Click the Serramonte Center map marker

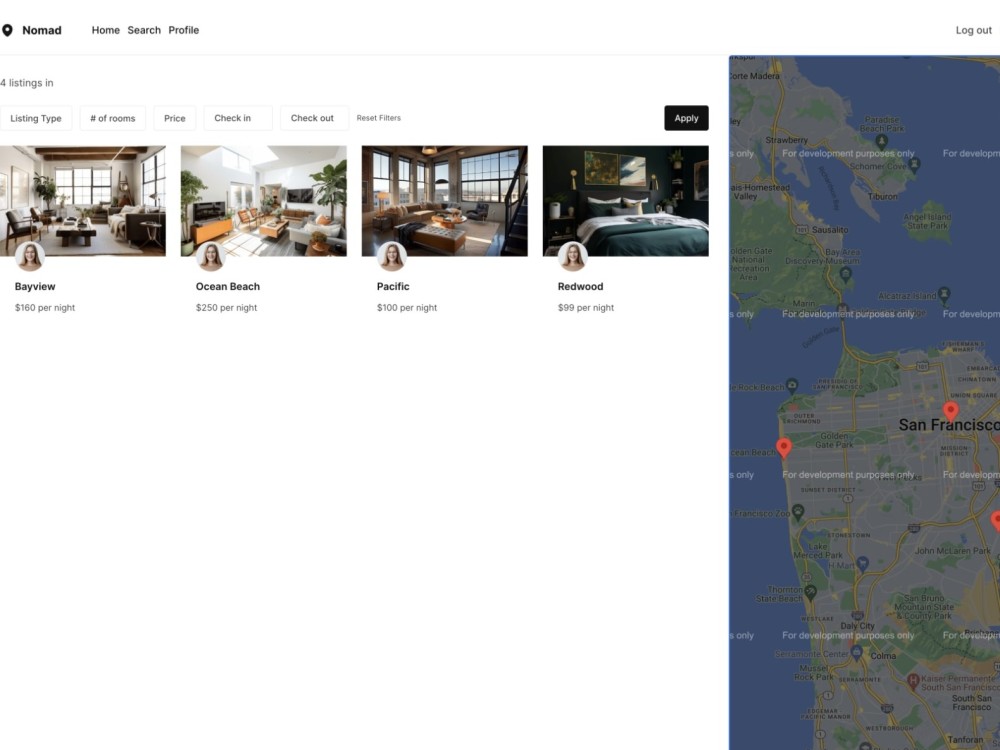click(x=857, y=651)
